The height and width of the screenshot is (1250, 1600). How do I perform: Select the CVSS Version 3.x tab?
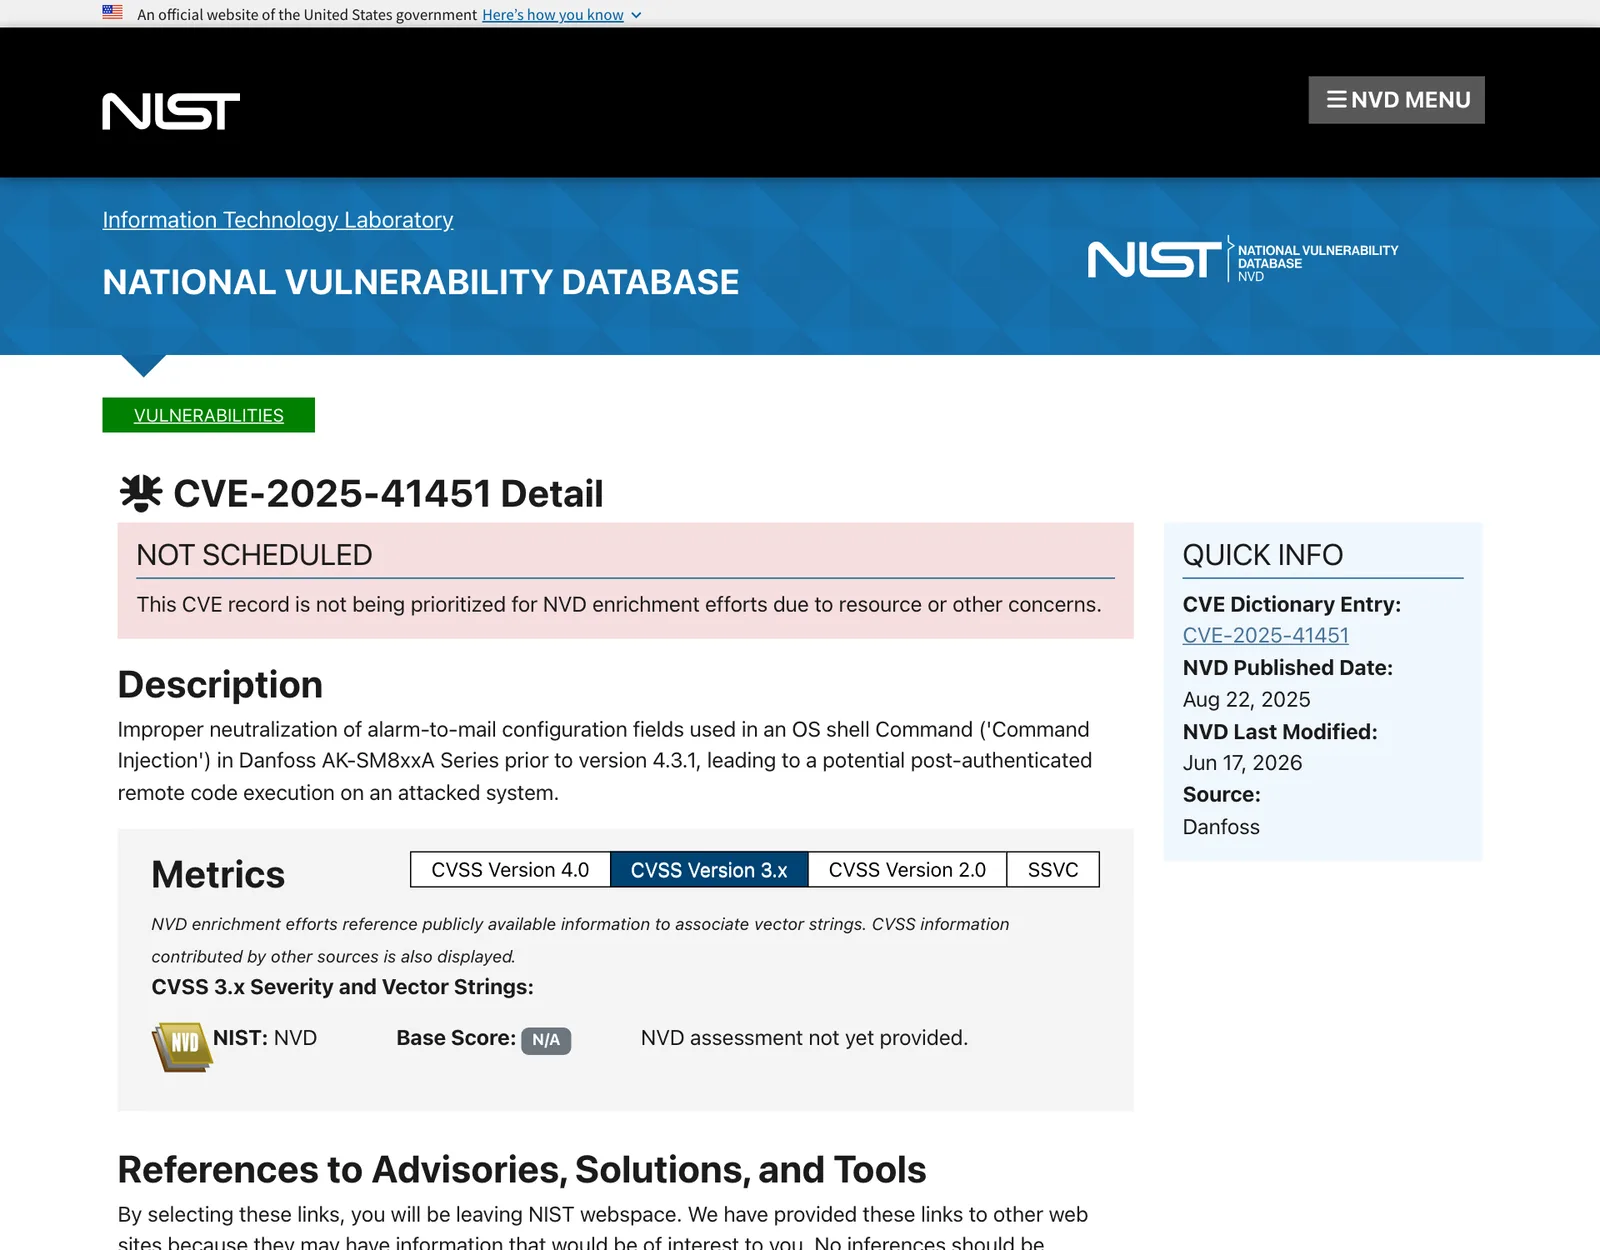tap(709, 870)
